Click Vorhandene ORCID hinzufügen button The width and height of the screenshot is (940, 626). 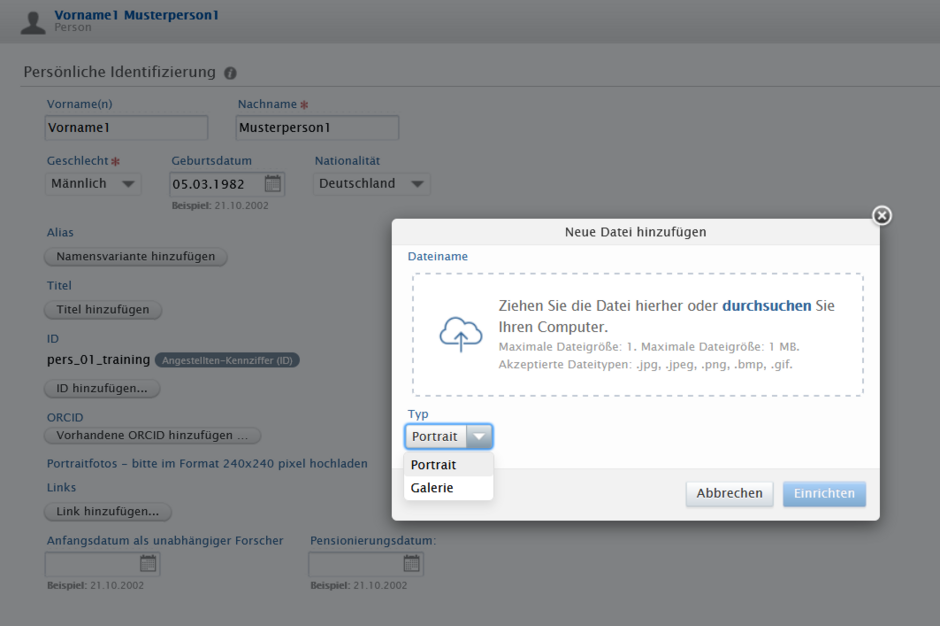pyautogui.click(x=152, y=435)
